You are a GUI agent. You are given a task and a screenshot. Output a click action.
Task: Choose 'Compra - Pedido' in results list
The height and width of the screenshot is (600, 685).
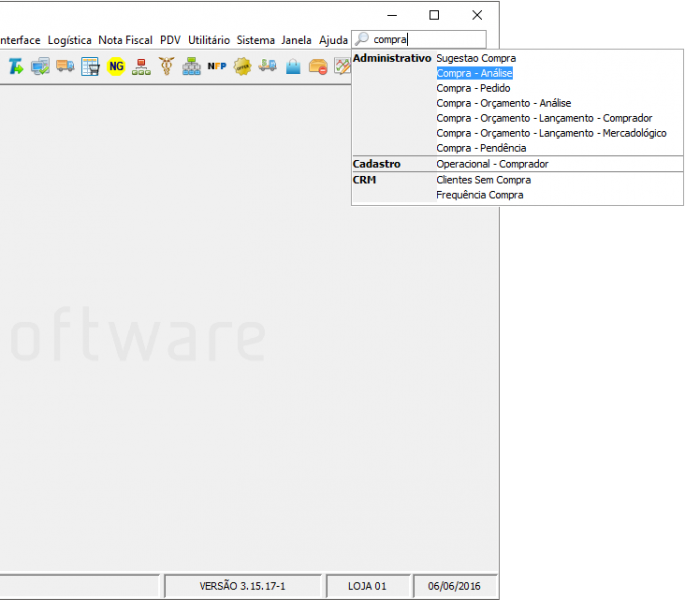click(473, 88)
